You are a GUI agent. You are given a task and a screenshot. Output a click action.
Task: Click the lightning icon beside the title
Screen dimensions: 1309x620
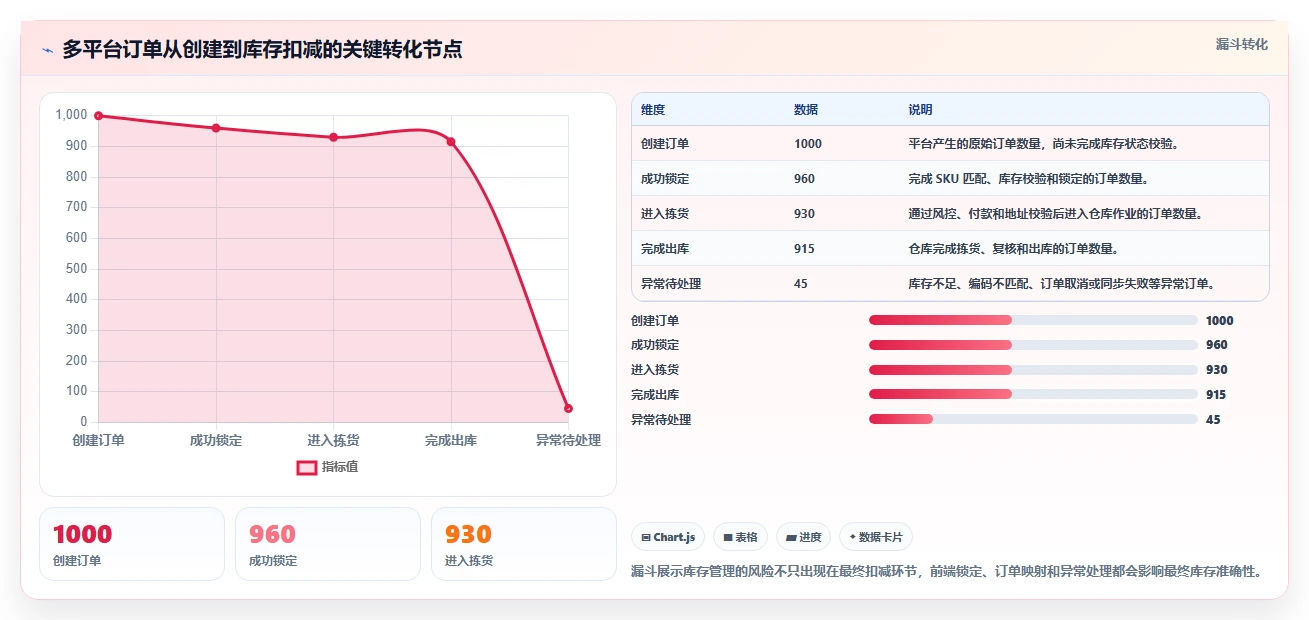48,50
